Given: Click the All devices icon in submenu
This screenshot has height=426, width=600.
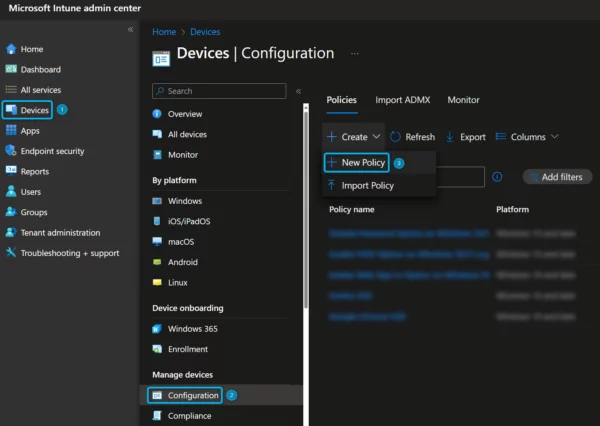Looking at the screenshot, I should tap(157, 134).
